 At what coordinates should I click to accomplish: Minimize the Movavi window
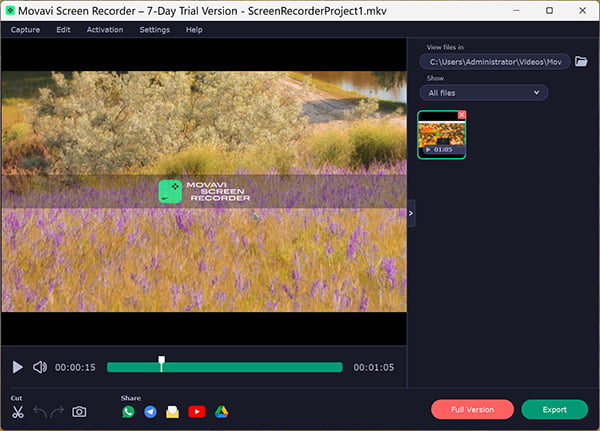517,10
